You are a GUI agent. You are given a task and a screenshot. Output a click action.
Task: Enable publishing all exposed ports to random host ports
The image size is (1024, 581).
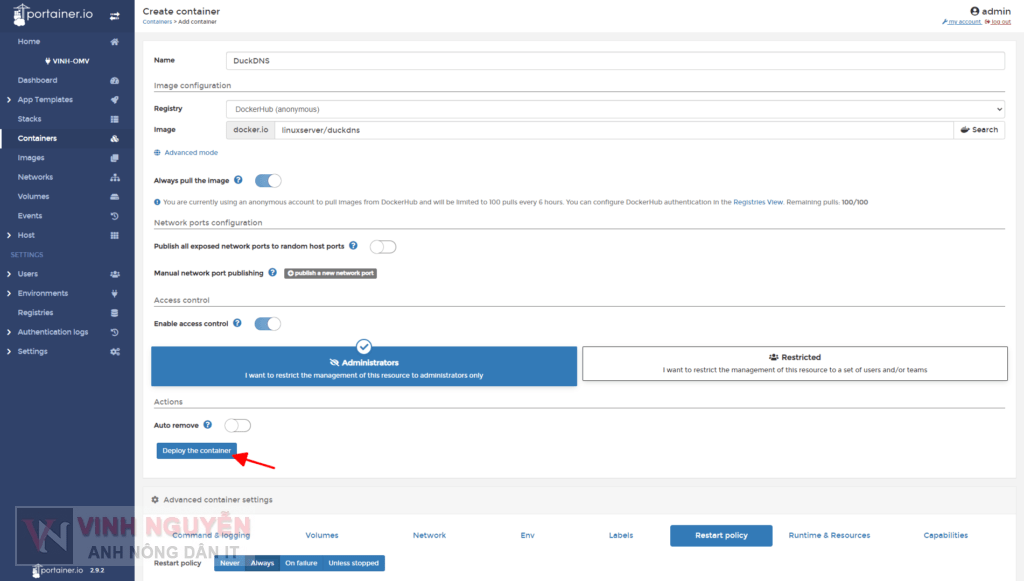click(383, 245)
